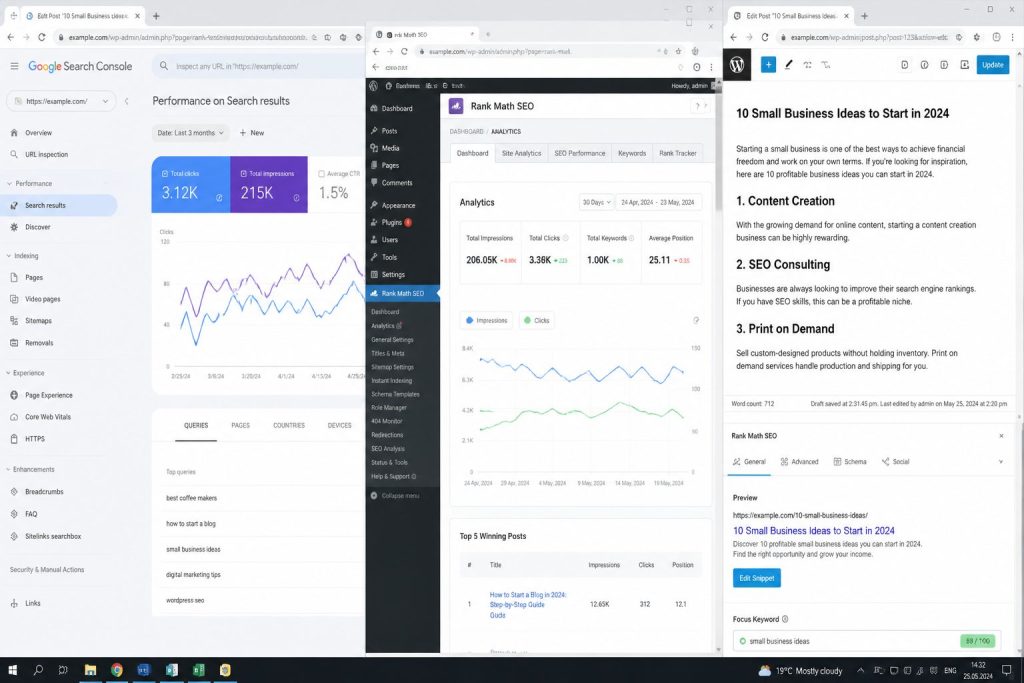Viewport: 1024px width, 683px height.
Task: Open taskbar search icon
Action: coord(38,670)
